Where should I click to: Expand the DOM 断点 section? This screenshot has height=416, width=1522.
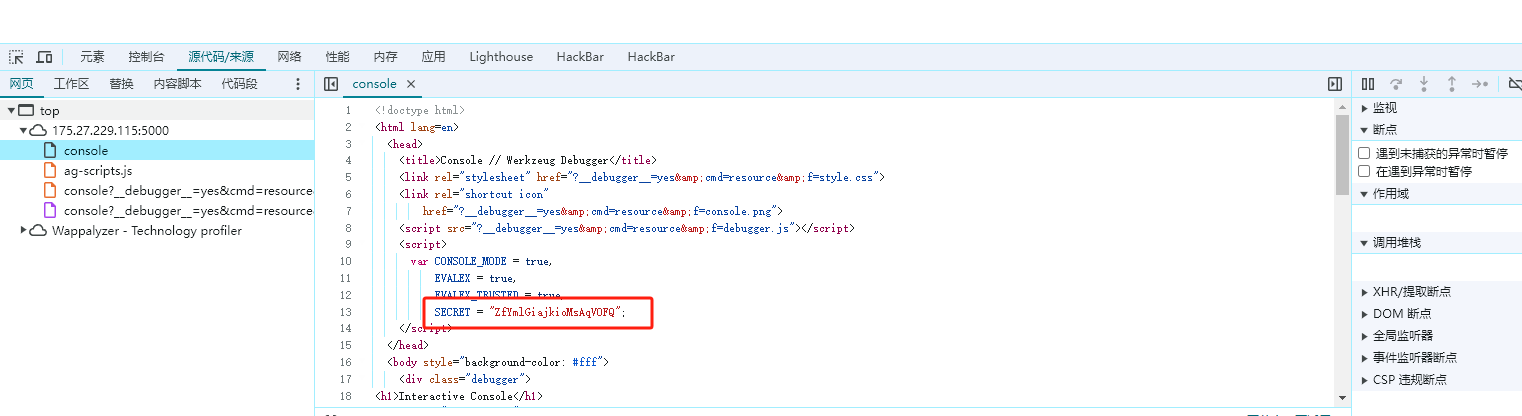point(1364,314)
